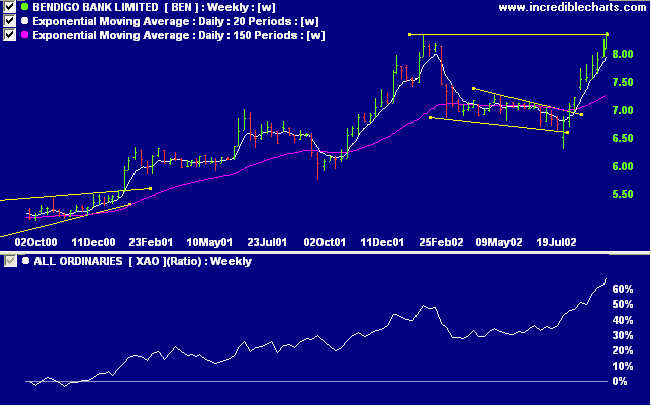Screen dimensions: 651x406
Task: Click the 10May01 date axis label
Action: coord(210,242)
